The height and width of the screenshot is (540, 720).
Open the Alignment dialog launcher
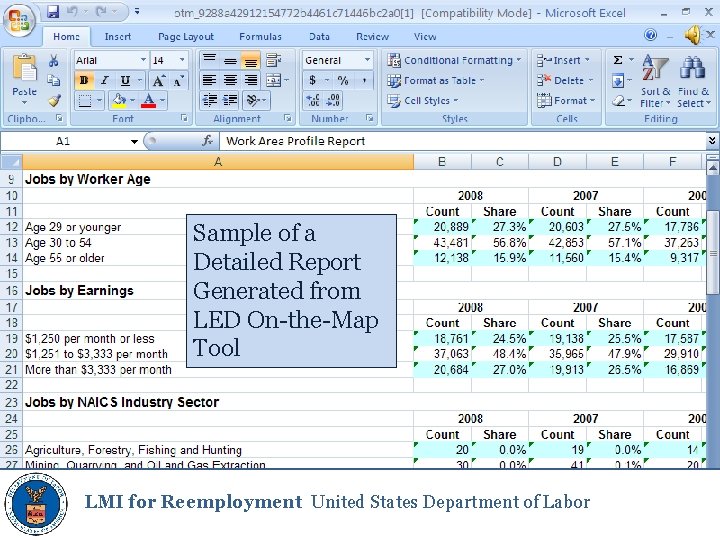click(x=288, y=118)
